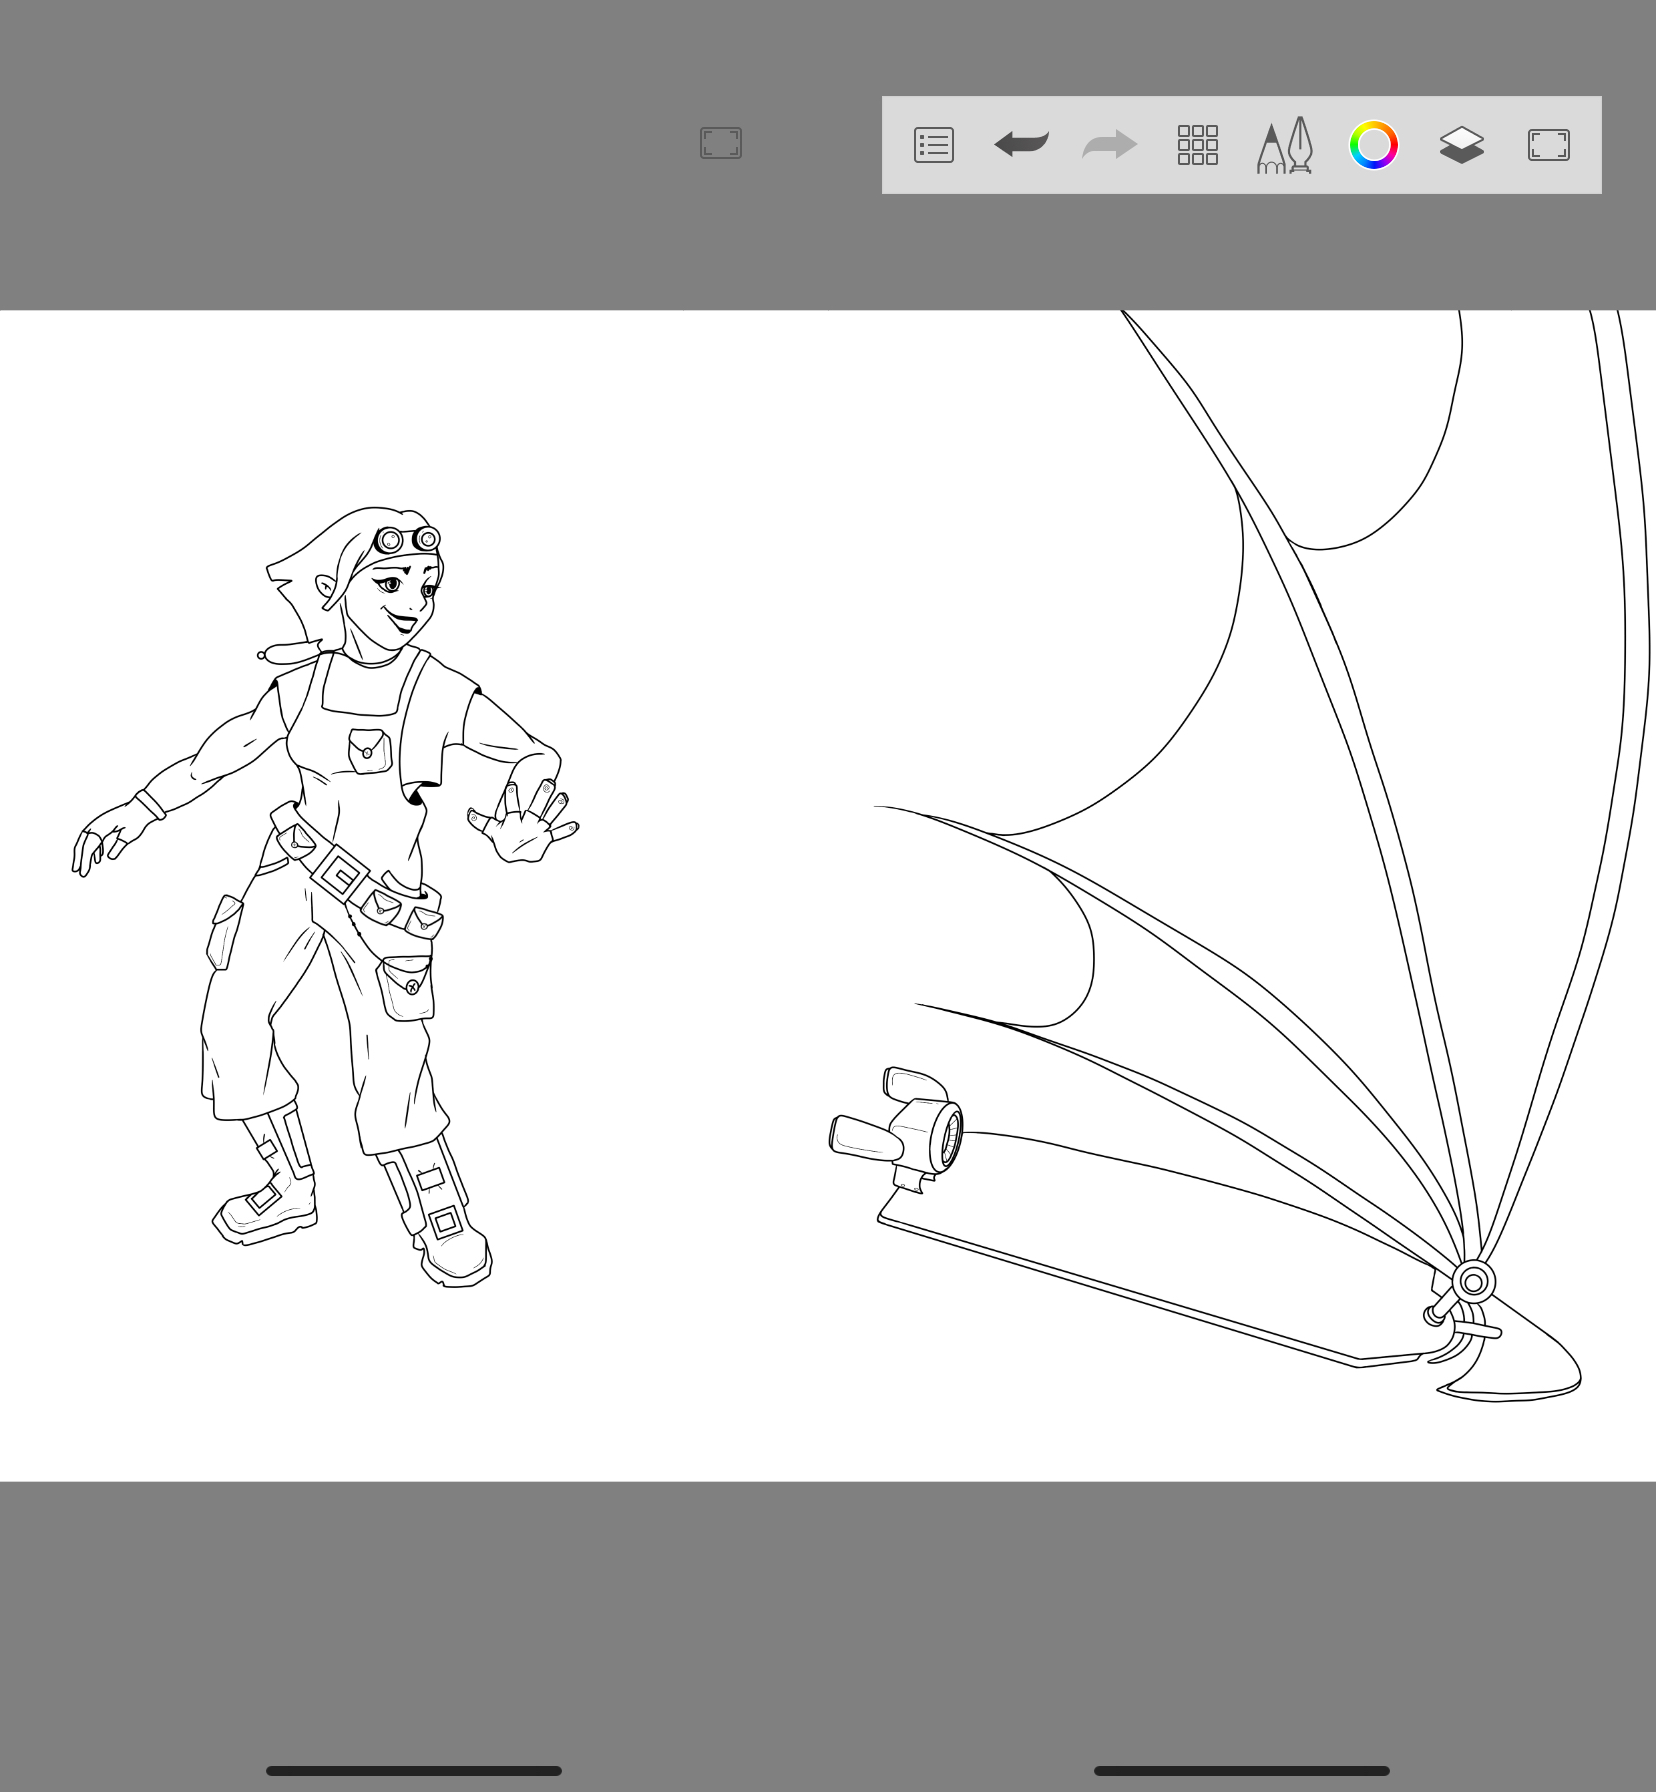Viewport: 1656px width, 1792px height.
Task: Tap the character drawing on canvas
Action: (x=325, y=897)
